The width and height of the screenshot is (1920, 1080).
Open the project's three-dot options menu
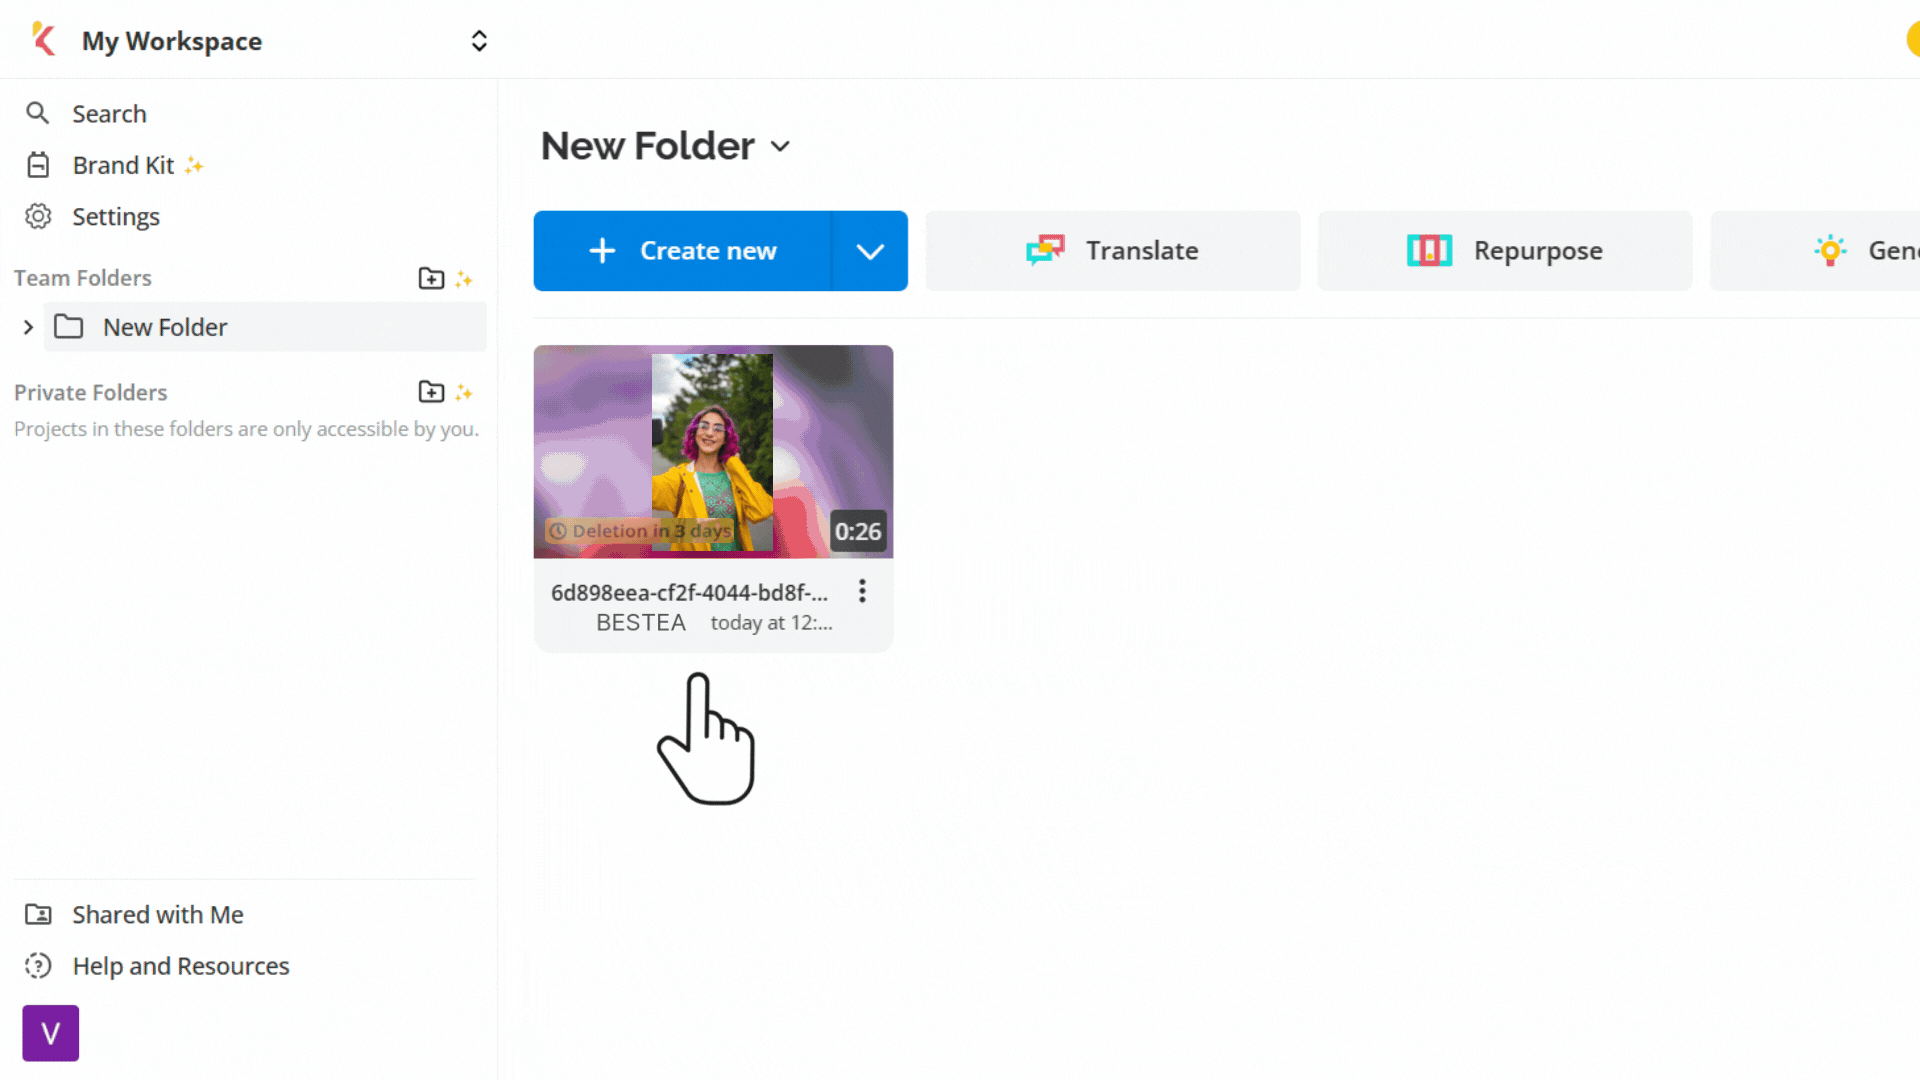pyautogui.click(x=862, y=591)
